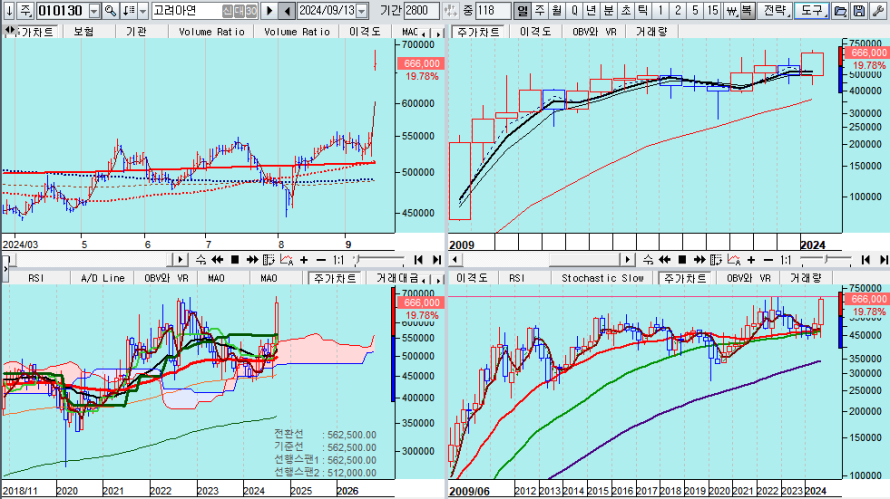Click chart analysis icon in left scroll toolbar

coord(287,260)
